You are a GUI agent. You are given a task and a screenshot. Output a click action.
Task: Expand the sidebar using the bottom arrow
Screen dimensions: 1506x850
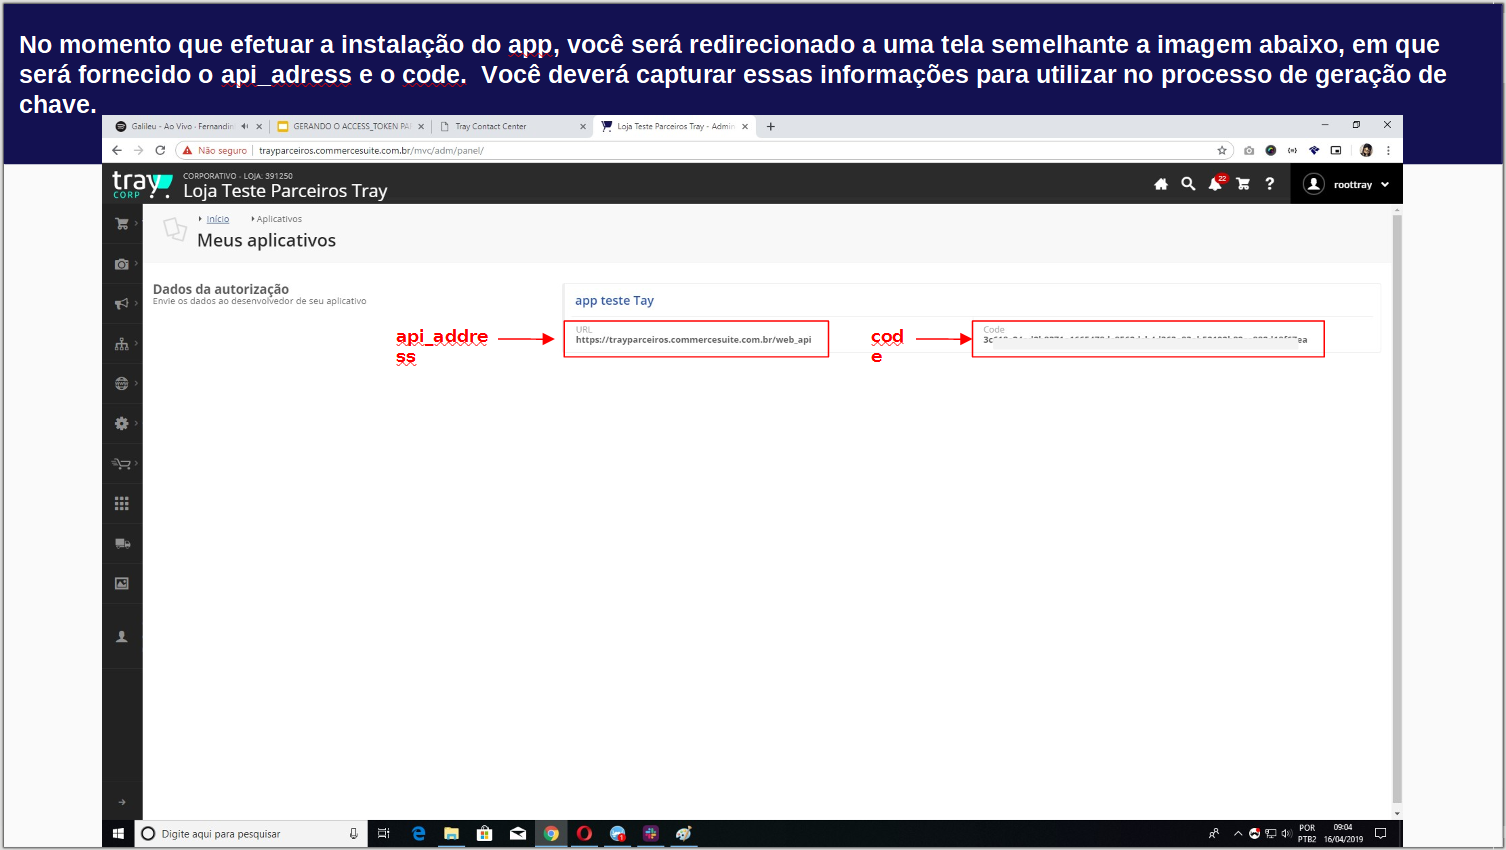point(122,802)
